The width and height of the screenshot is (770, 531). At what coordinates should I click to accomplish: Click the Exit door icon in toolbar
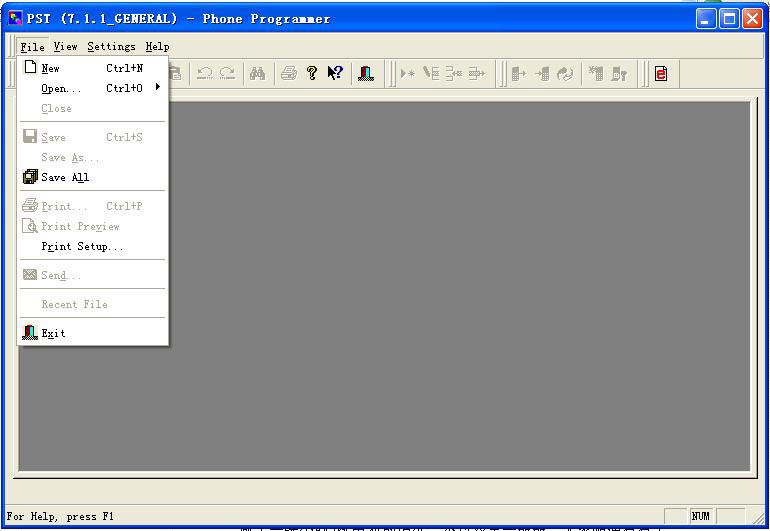(x=366, y=73)
